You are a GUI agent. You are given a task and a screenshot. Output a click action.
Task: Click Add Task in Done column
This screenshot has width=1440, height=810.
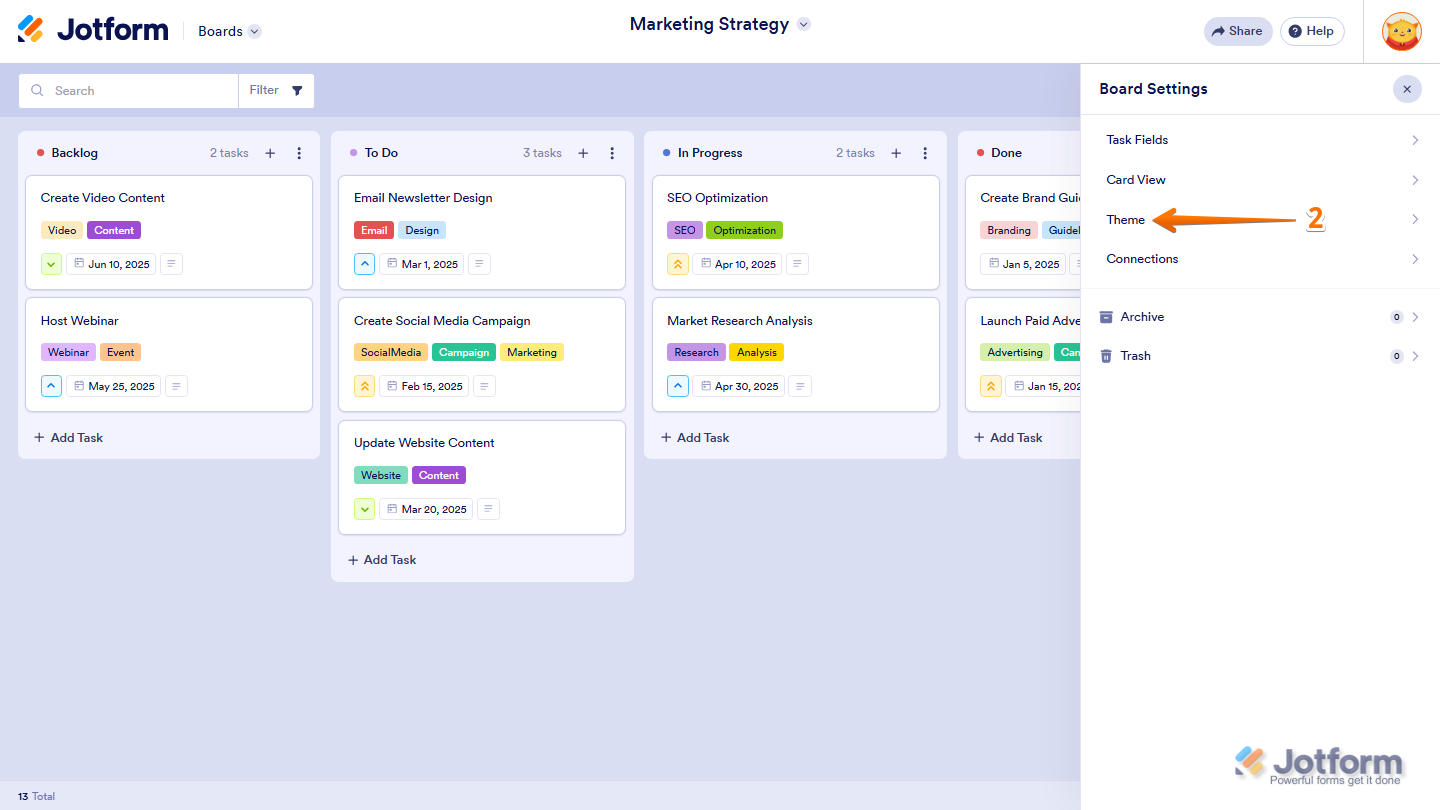[1007, 438]
